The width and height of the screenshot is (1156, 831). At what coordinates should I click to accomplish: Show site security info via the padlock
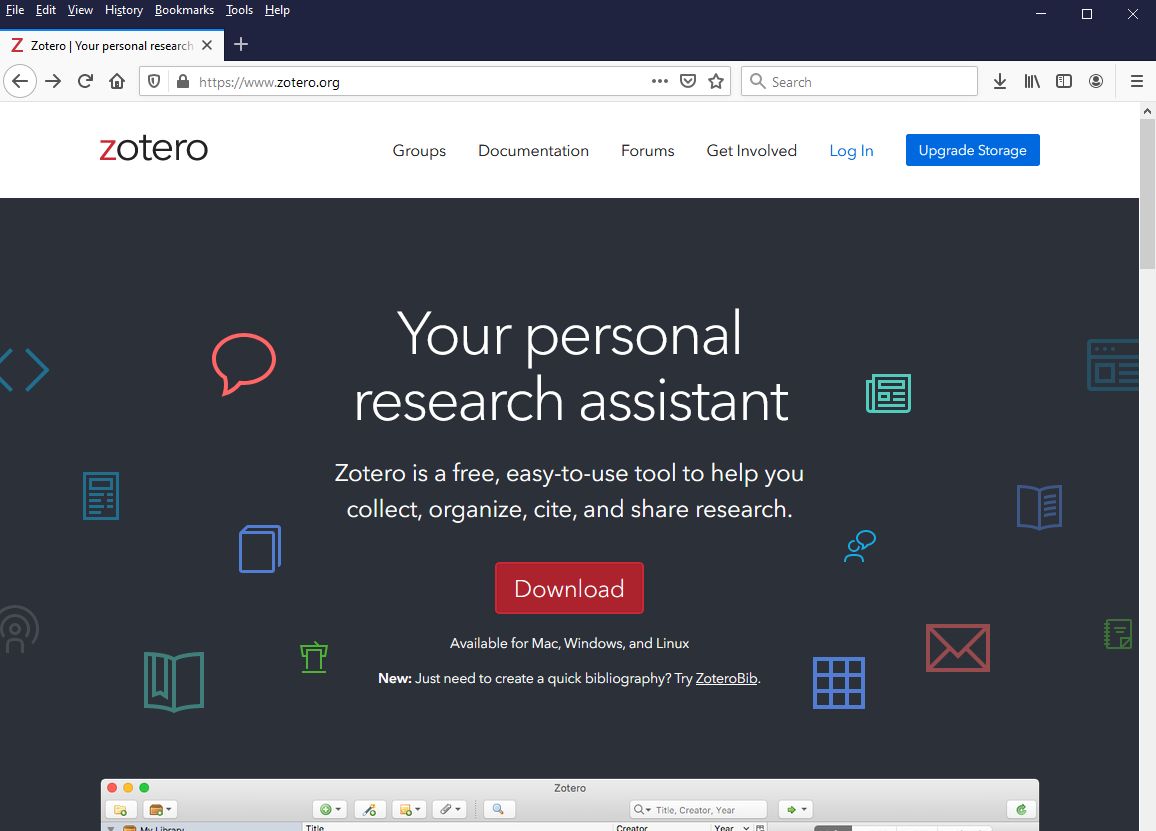pyautogui.click(x=183, y=81)
